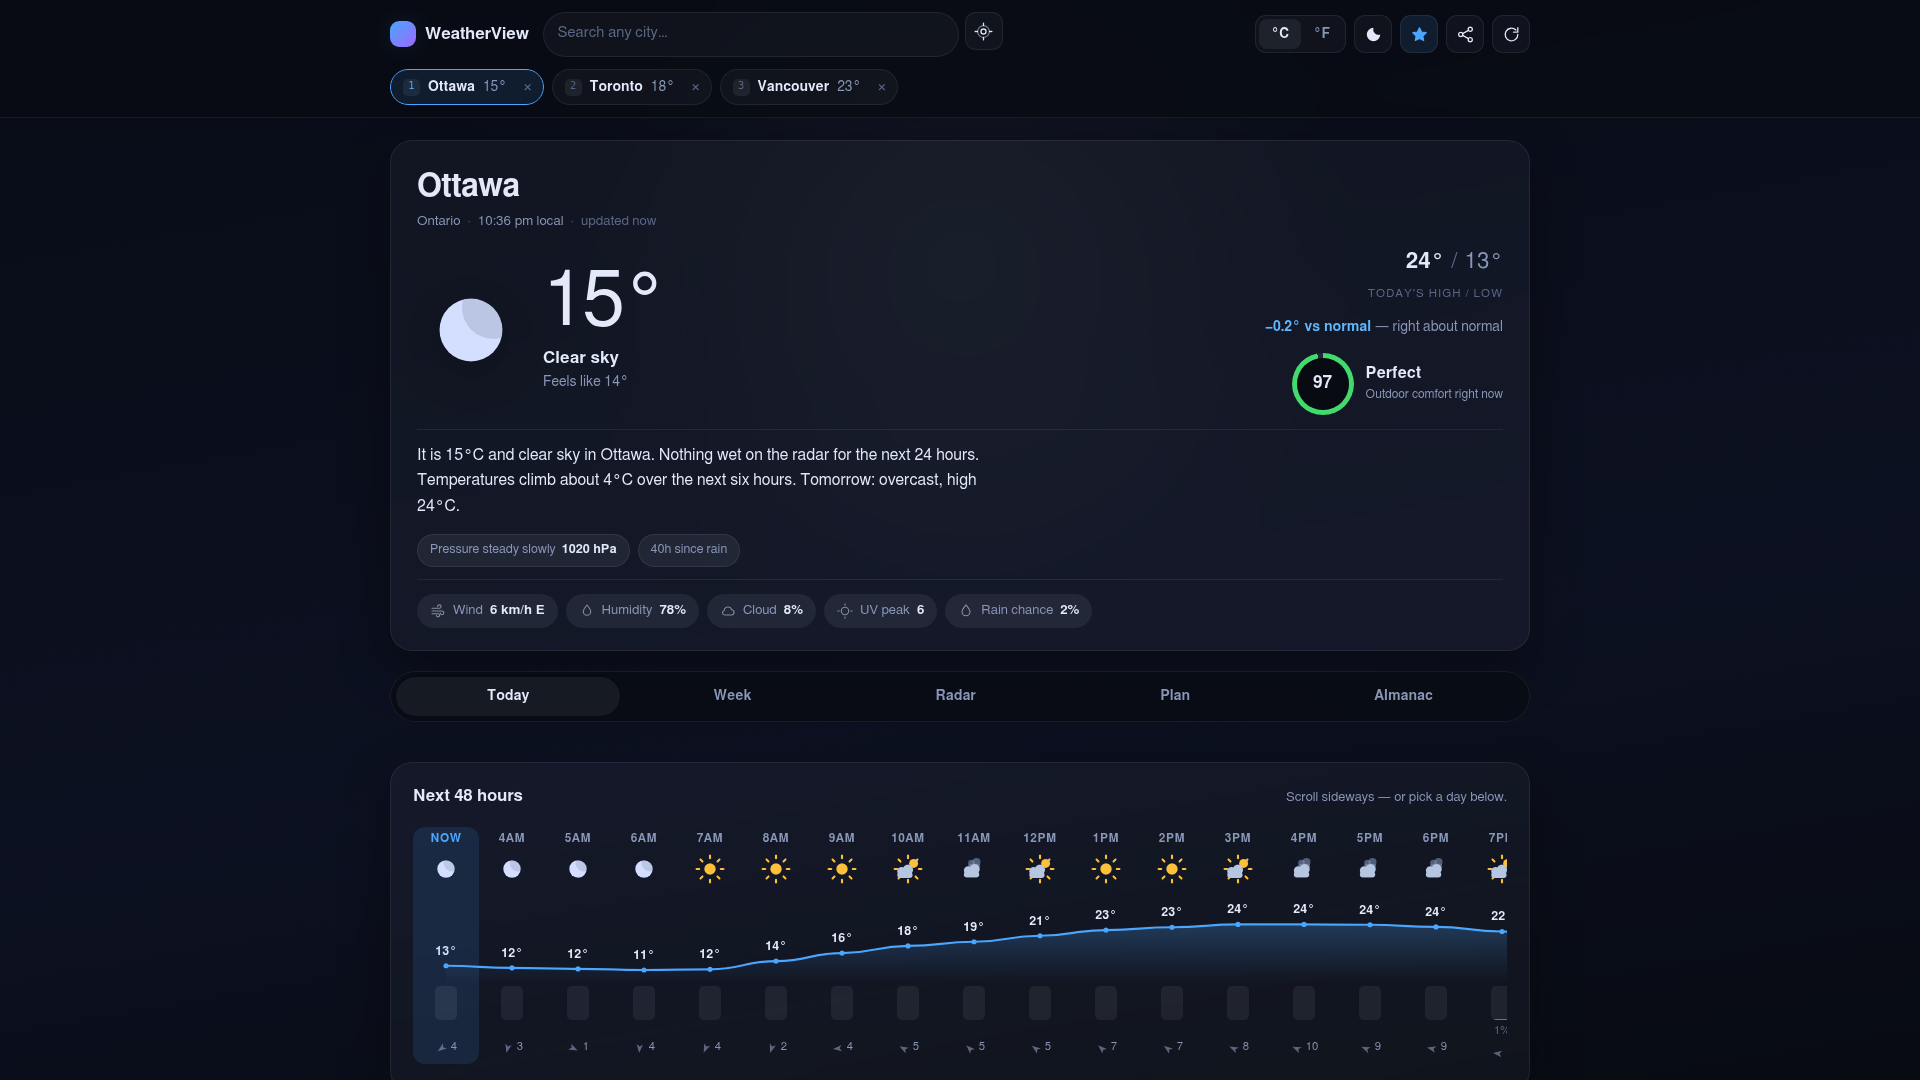Click the precipitation bar under 2PM
1920x1080 pixels.
tap(1172, 1003)
